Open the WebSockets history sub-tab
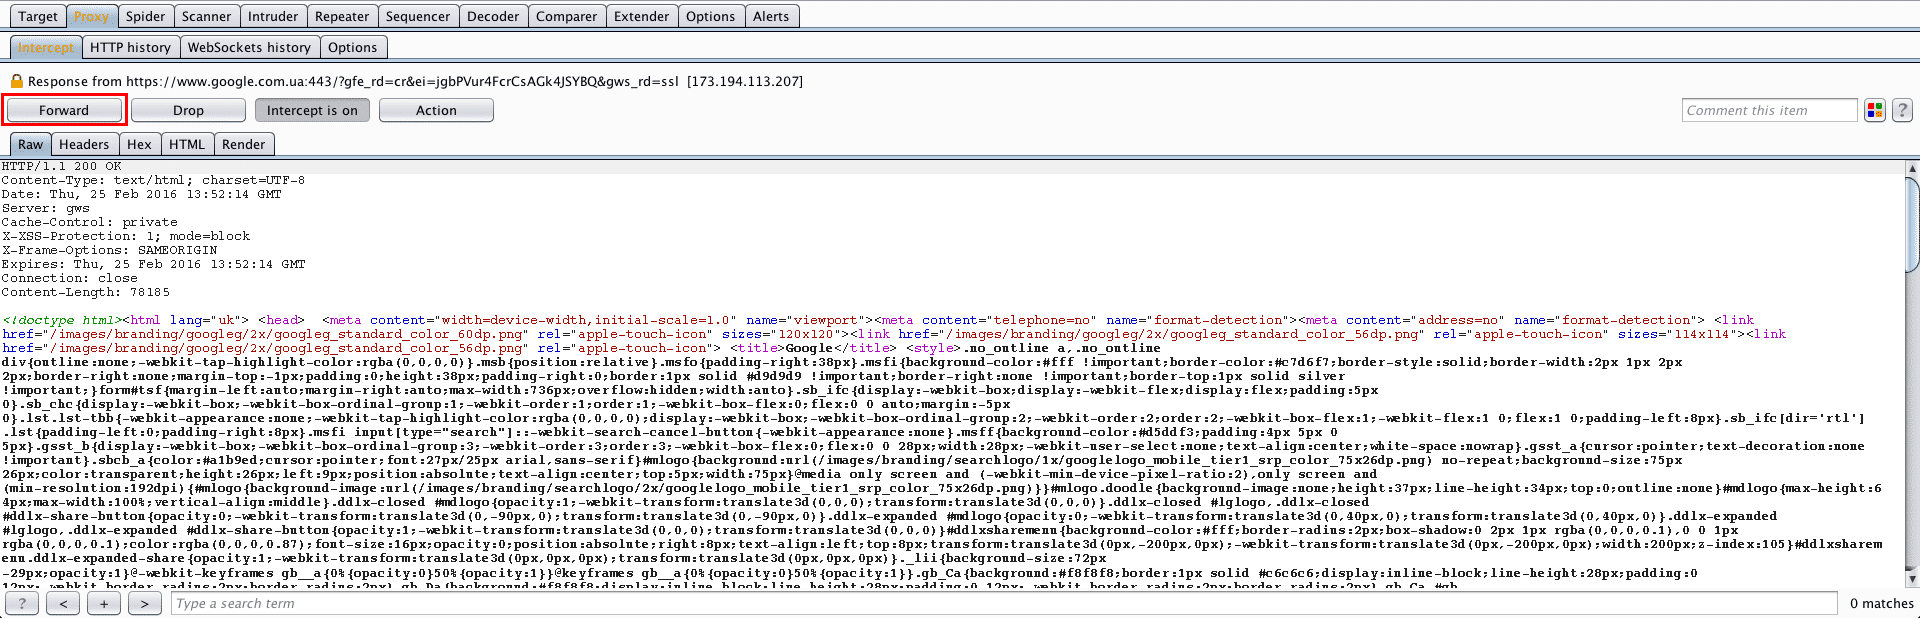This screenshot has height=618, width=1920. [249, 47]
